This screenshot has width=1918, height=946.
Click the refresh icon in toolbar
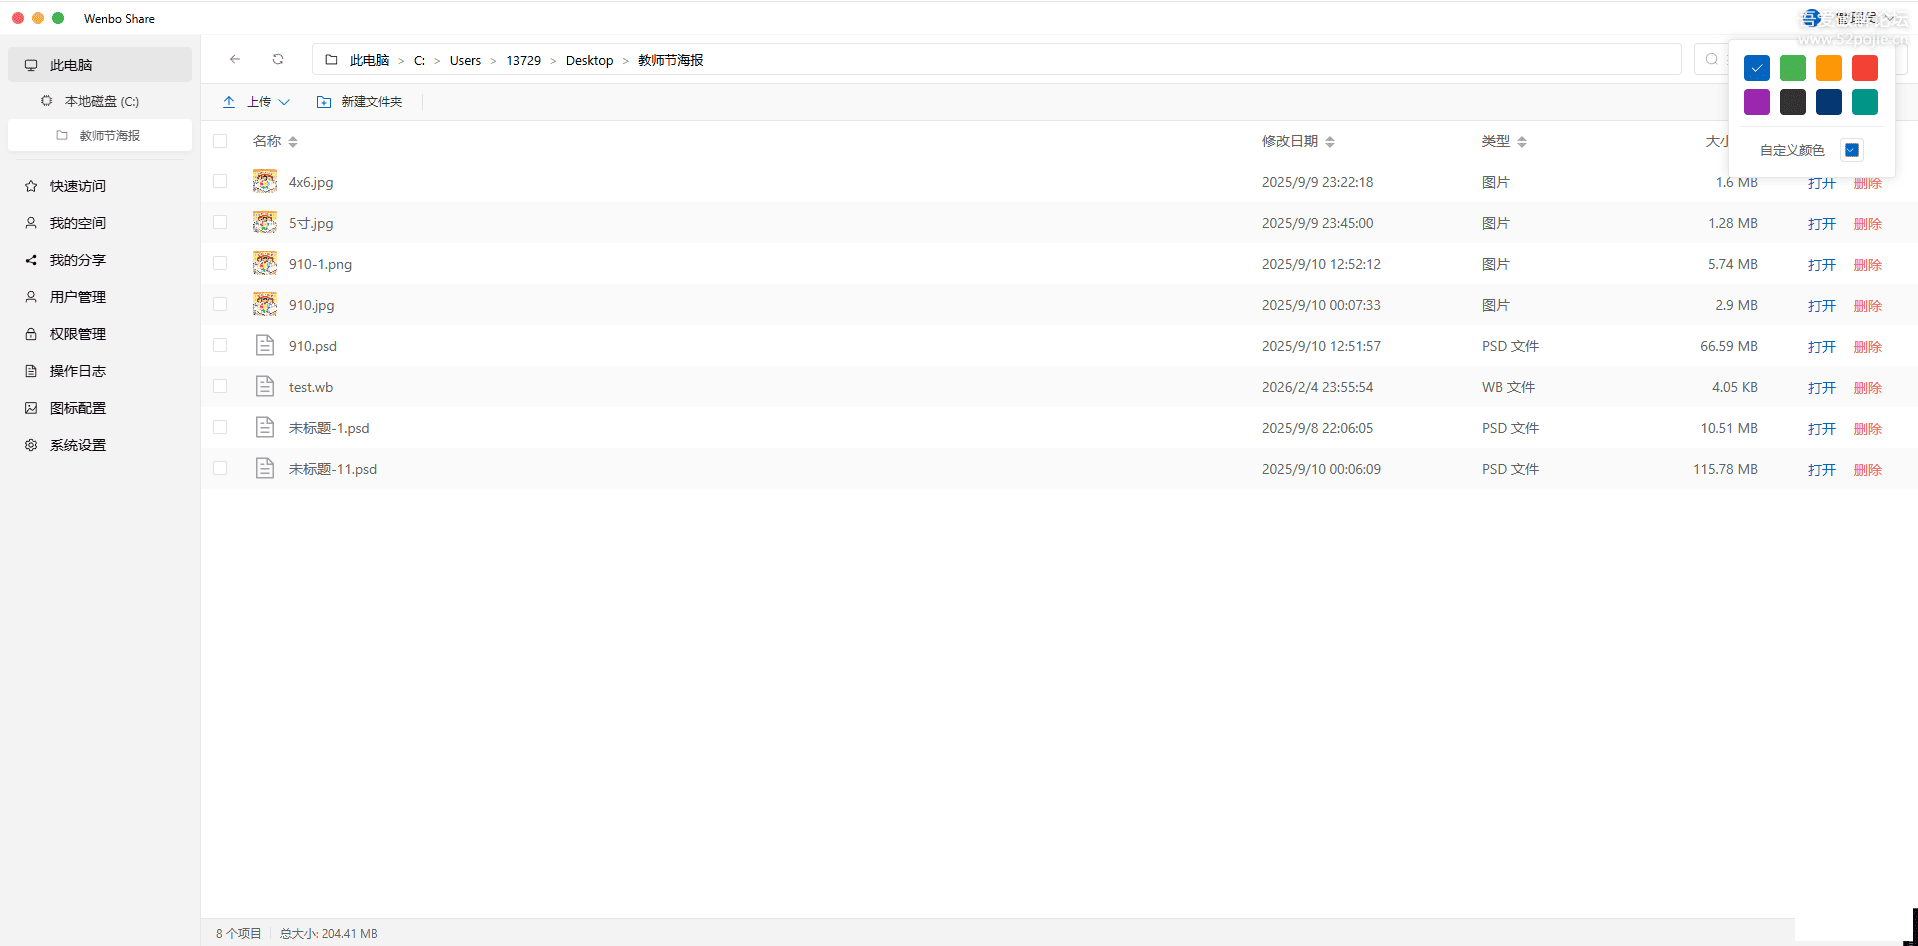[278, 59]
